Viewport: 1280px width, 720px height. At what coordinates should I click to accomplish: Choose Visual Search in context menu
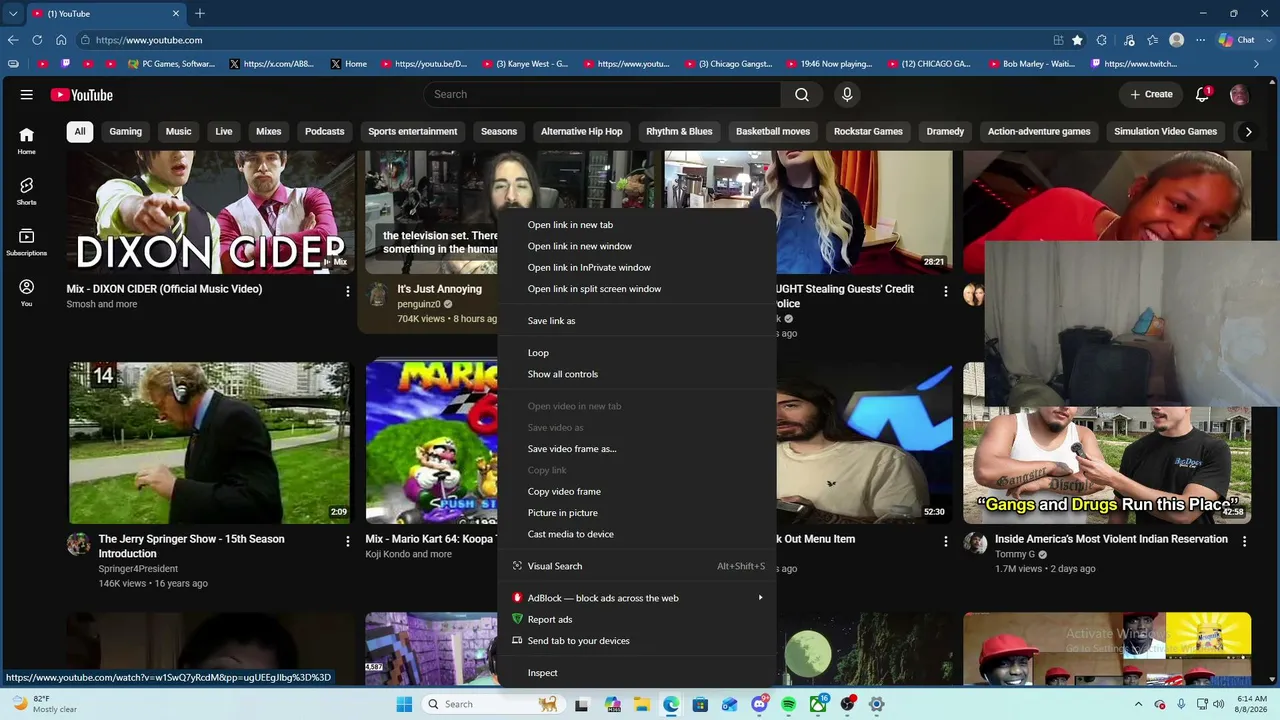click(x=637, y=566)
